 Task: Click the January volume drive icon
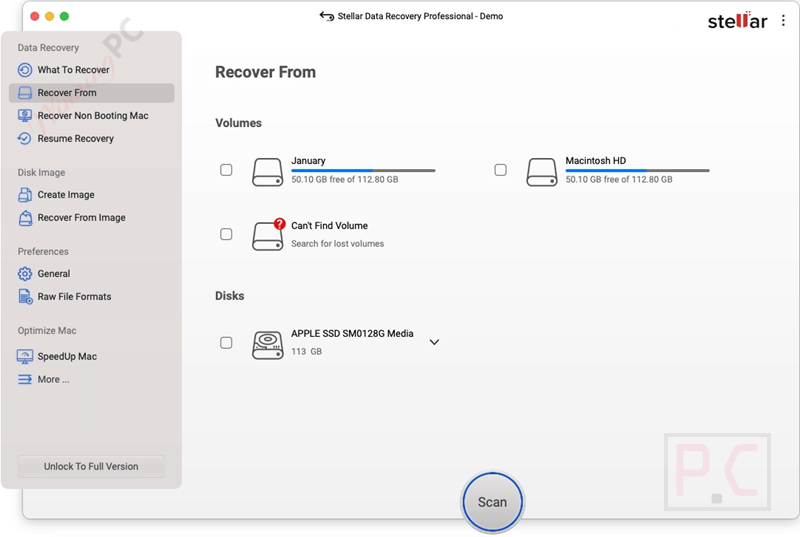tap(267, 172)
